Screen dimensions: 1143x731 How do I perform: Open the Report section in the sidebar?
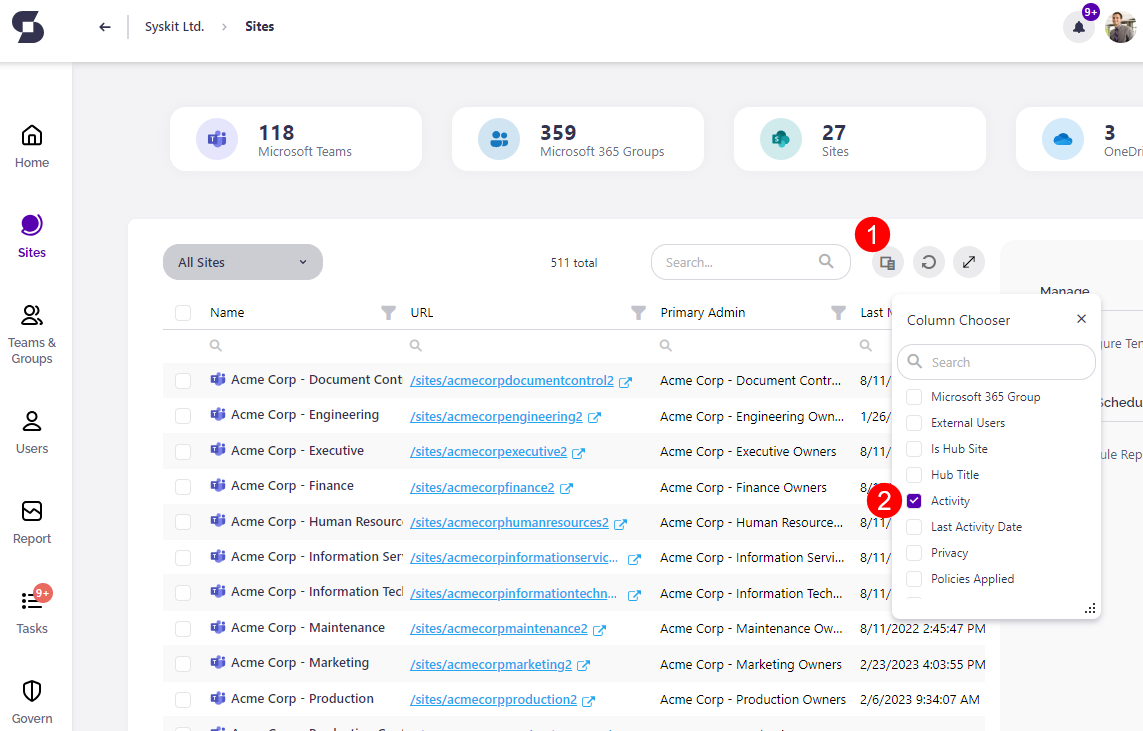point(31,524)
